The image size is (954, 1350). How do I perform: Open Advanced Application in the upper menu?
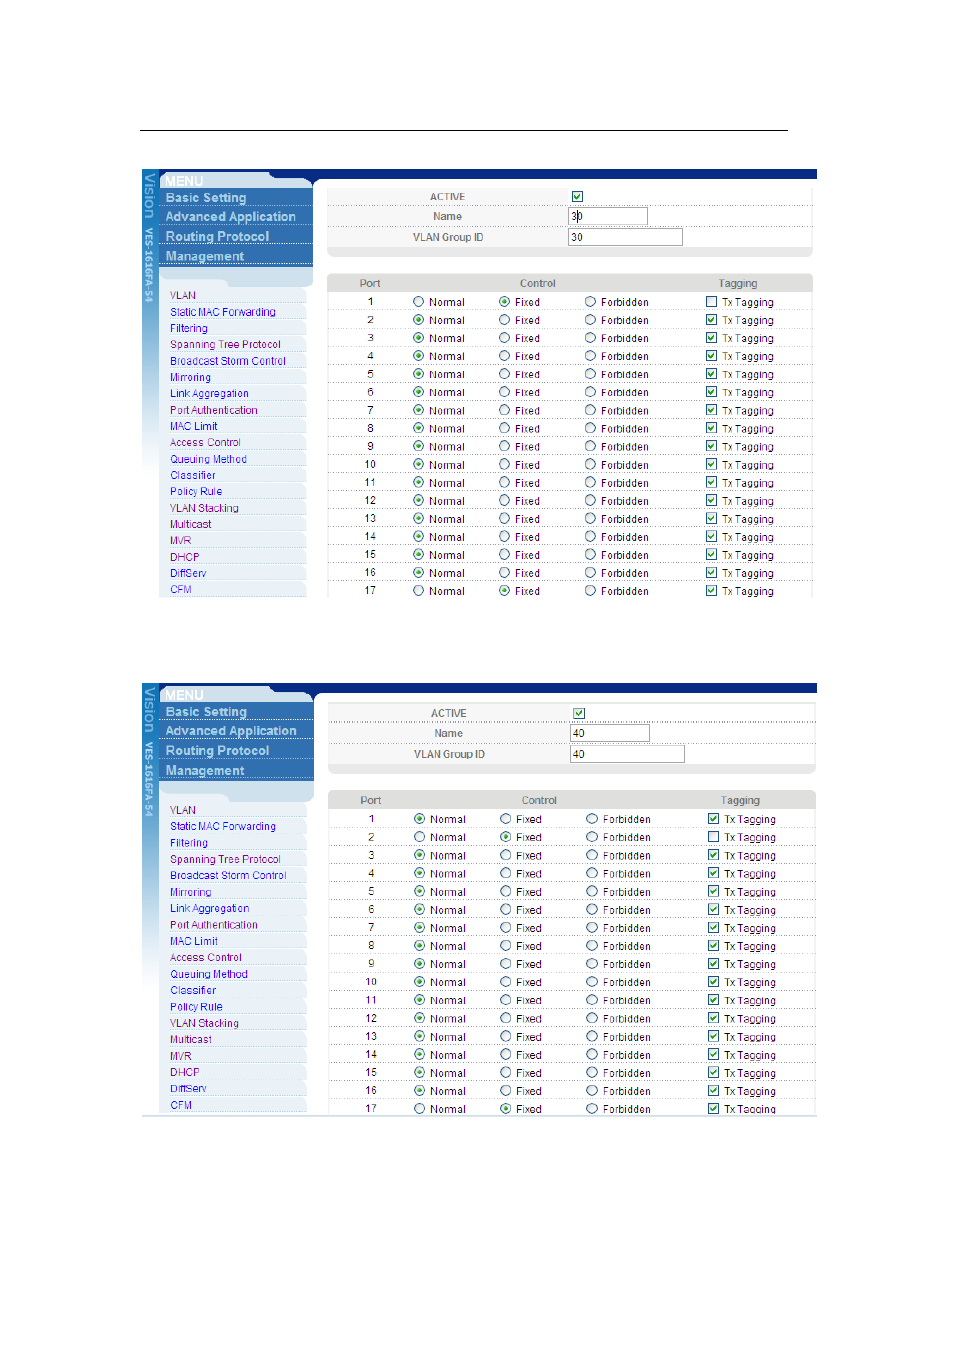pos(230,217)
